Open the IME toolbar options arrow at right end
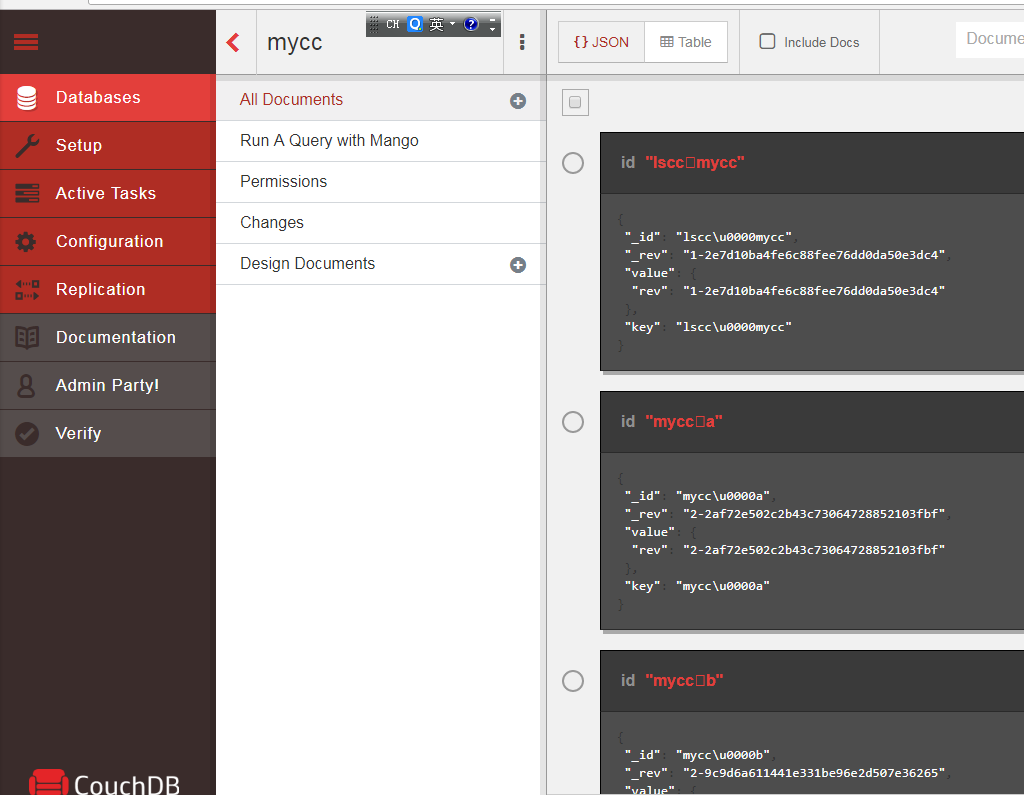1024x795 pixels. [x=492, y=25]
